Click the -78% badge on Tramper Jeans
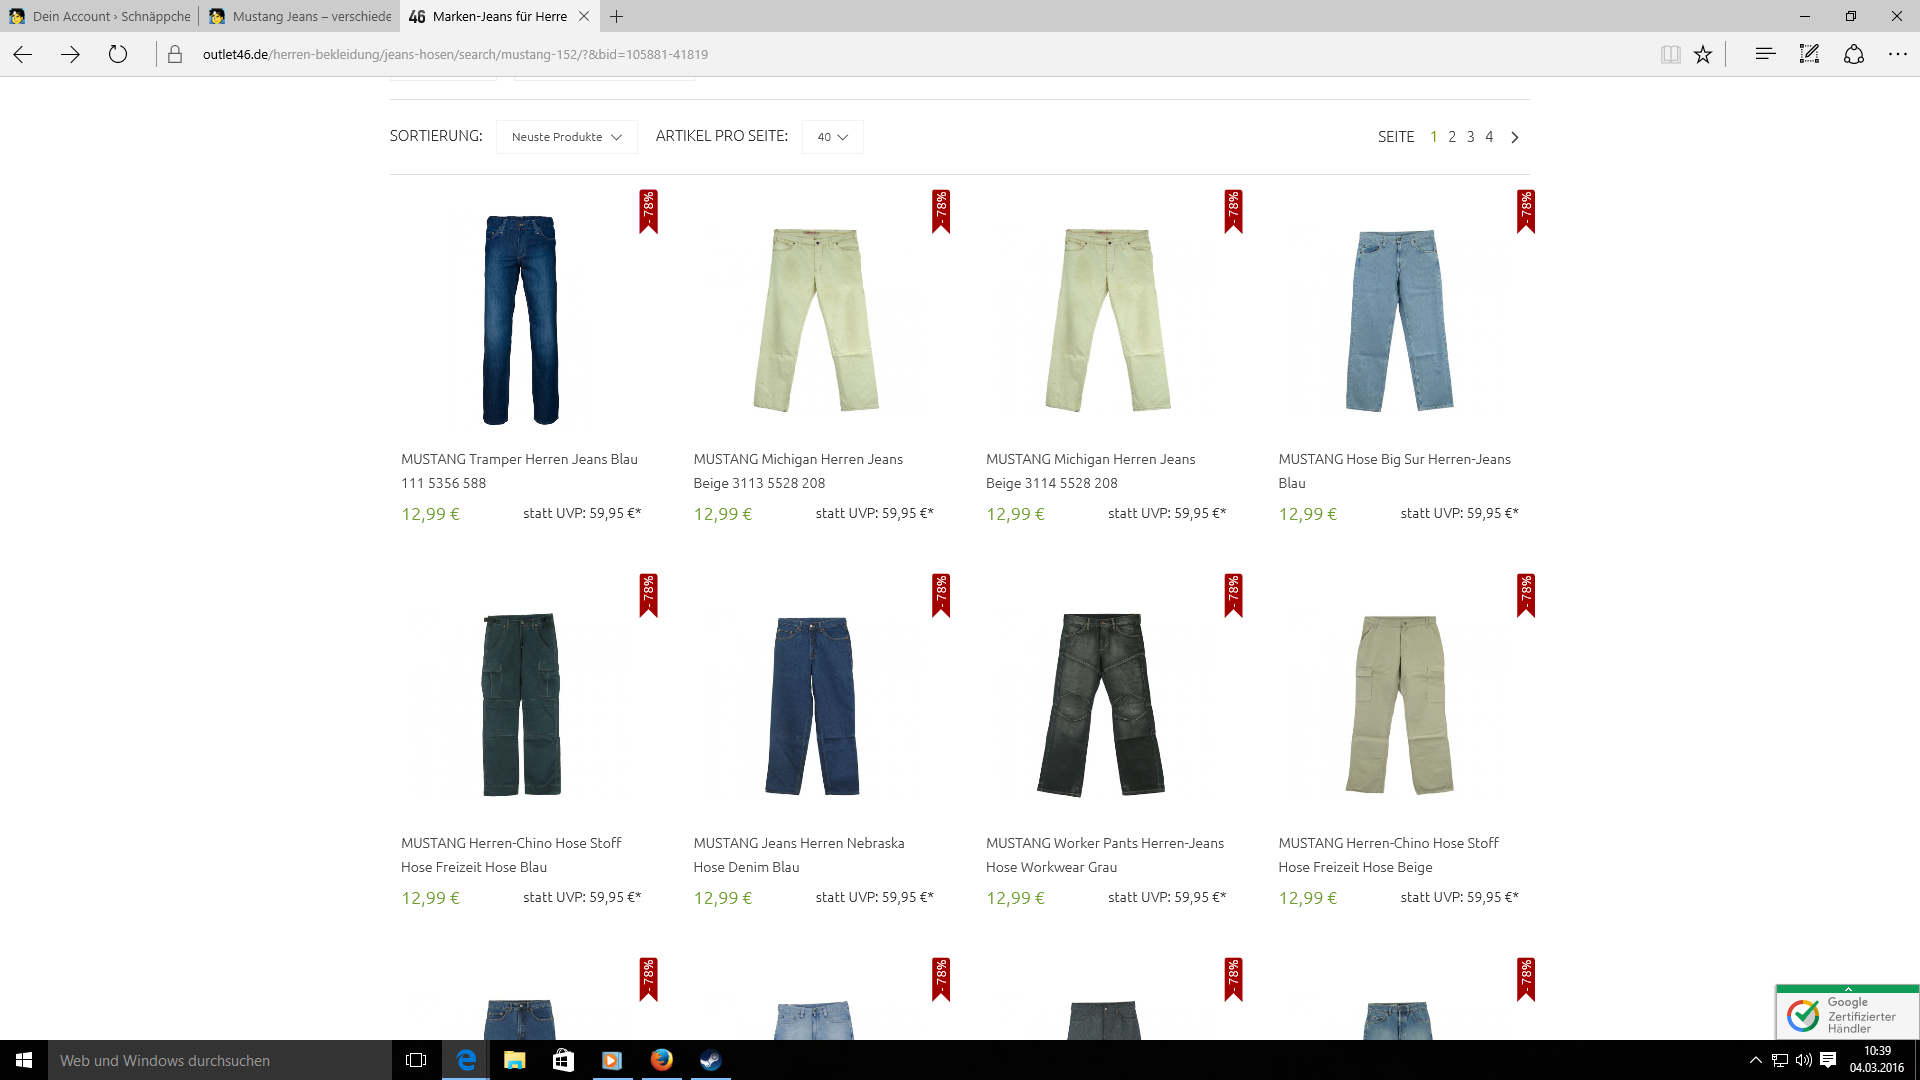Viewport: 1920px width, 1080px height. click(x=648, y=212)
